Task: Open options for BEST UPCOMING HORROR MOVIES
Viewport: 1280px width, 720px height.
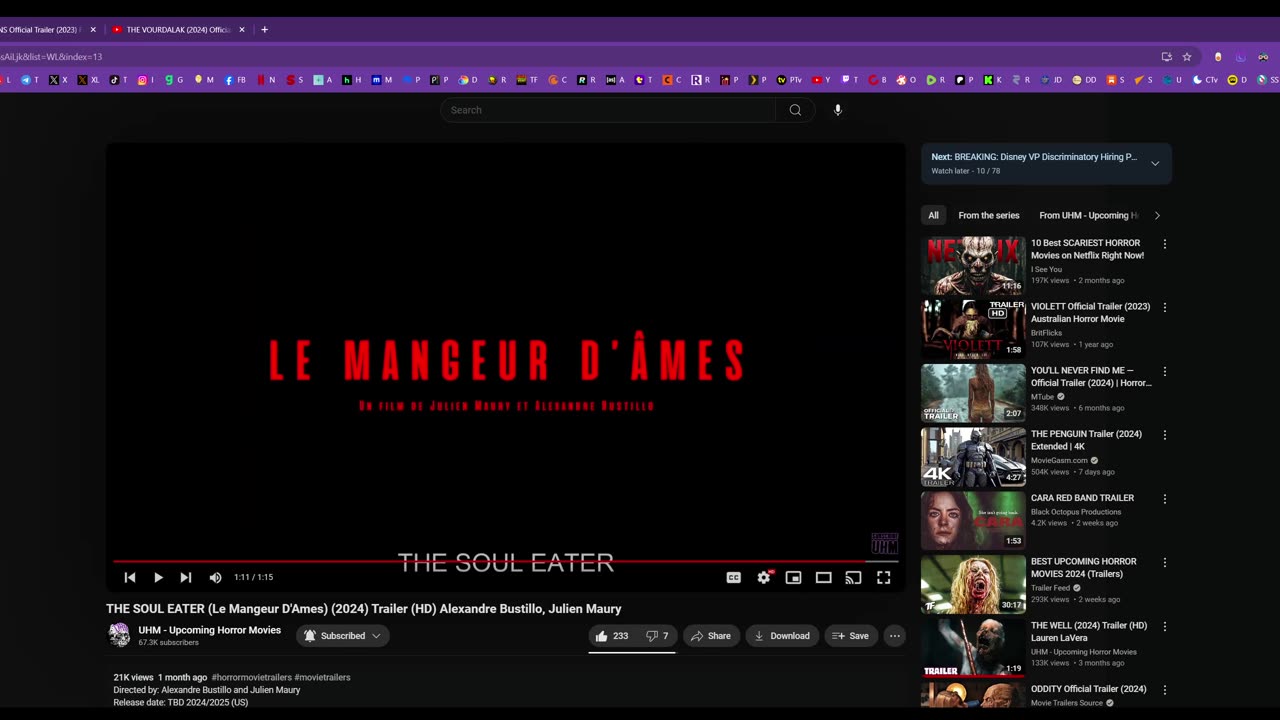Action: (x=1164, y=563)
